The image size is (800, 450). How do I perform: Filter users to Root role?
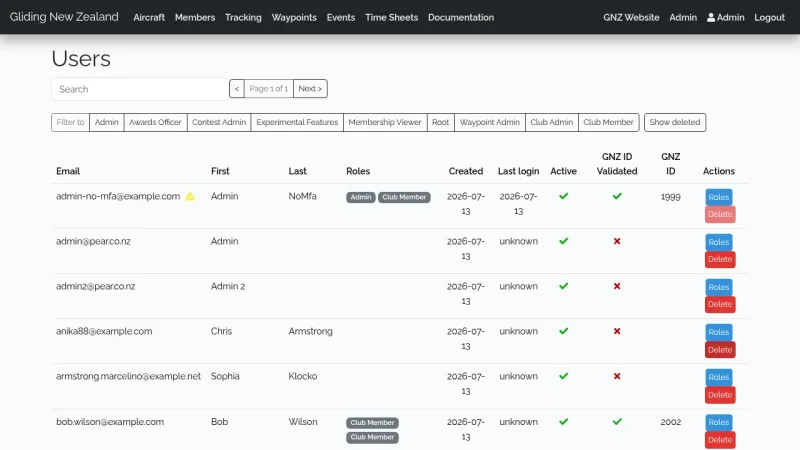pyautogui.click(x=440, y=122)
